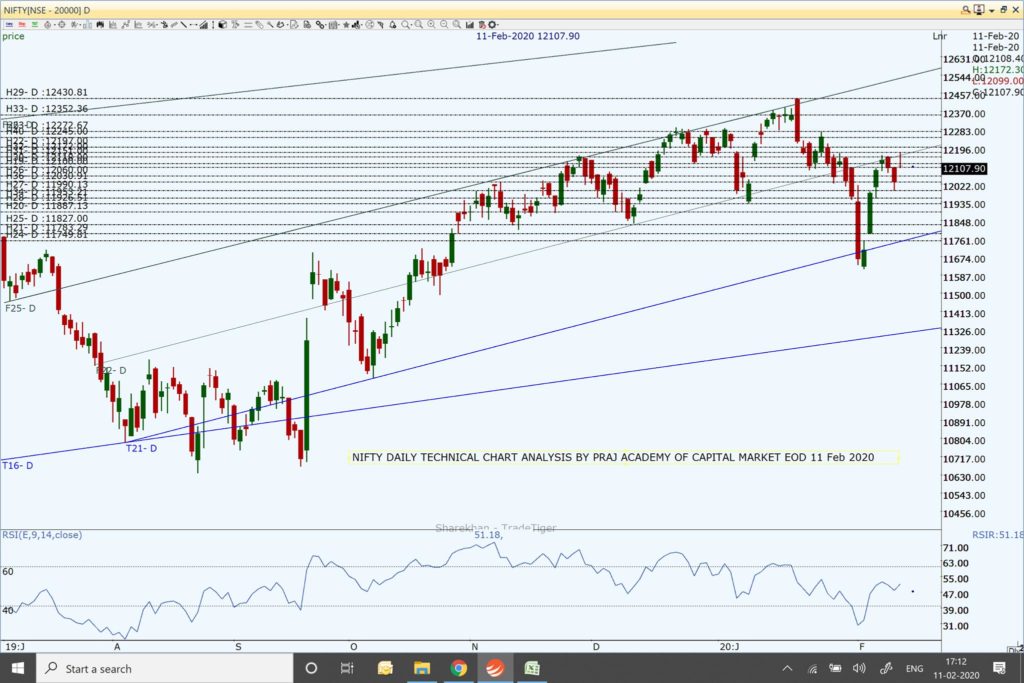Click the black bar chart icon
The width and height of the screenshot is (1024, 683).
470,25
